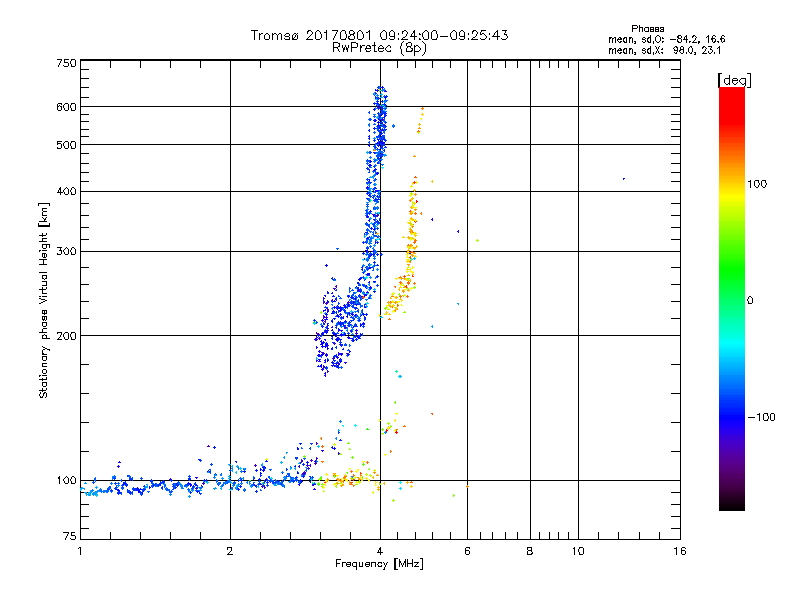The height and width of the screenshot is (600, 800).
Task: Click the plot title 'Tromsø 20170801 09:24:00-09:25:43'
Action: 379,35
